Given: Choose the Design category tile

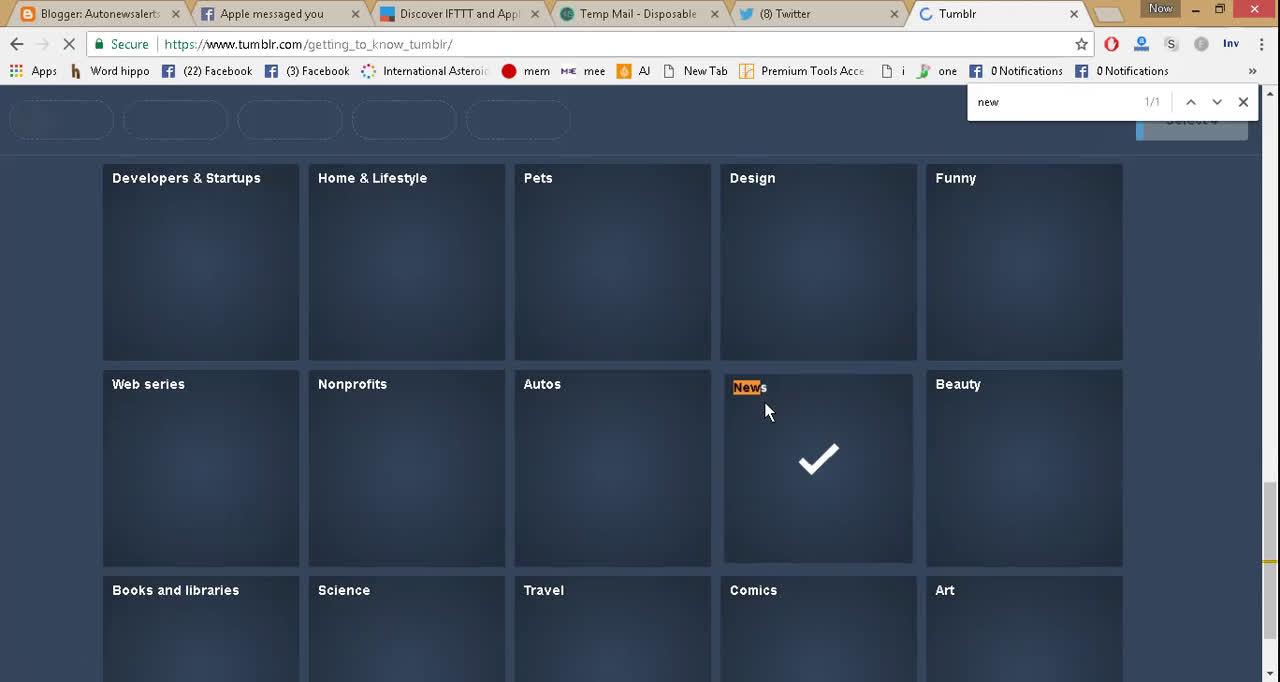Looking at the screenshot, I should 818,262.
